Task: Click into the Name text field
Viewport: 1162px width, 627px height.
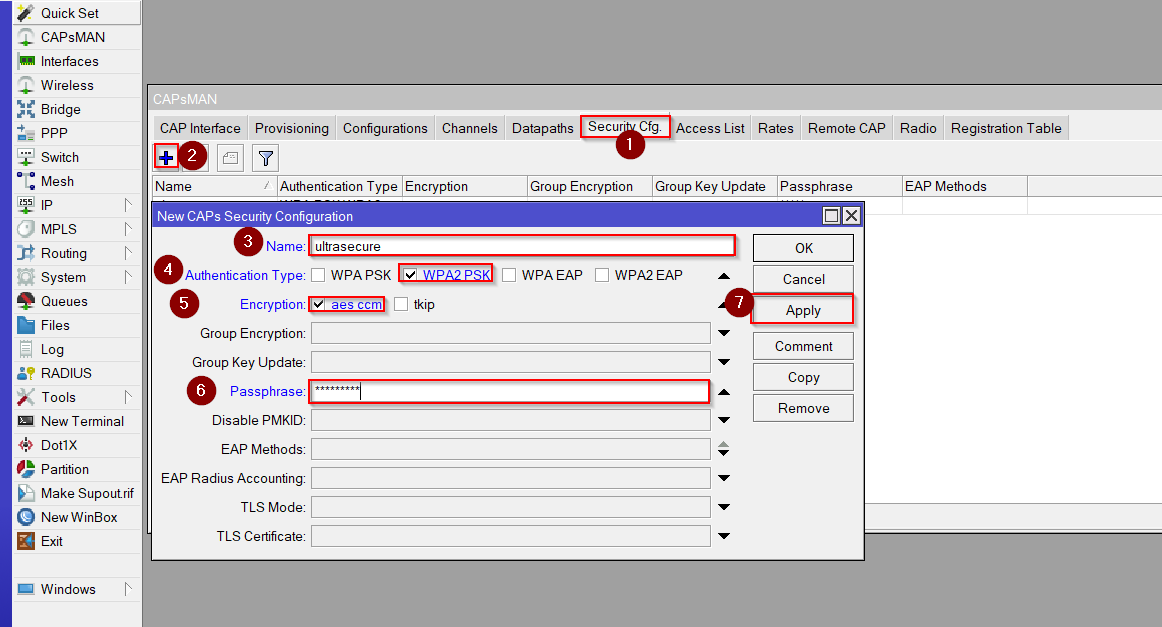Action: (521, 246)
